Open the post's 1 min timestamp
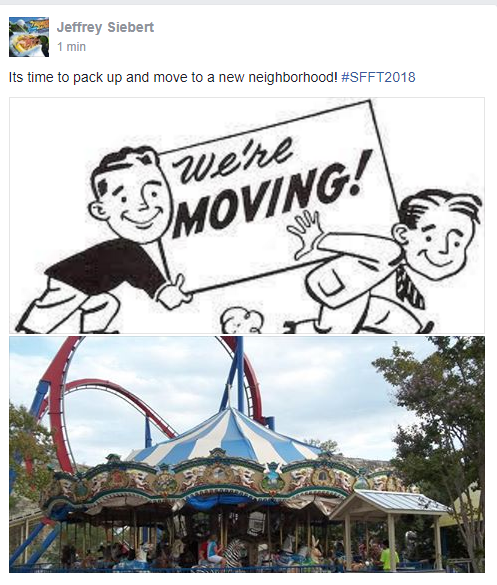Screen dimensions: 497x585 click(71, 47)
